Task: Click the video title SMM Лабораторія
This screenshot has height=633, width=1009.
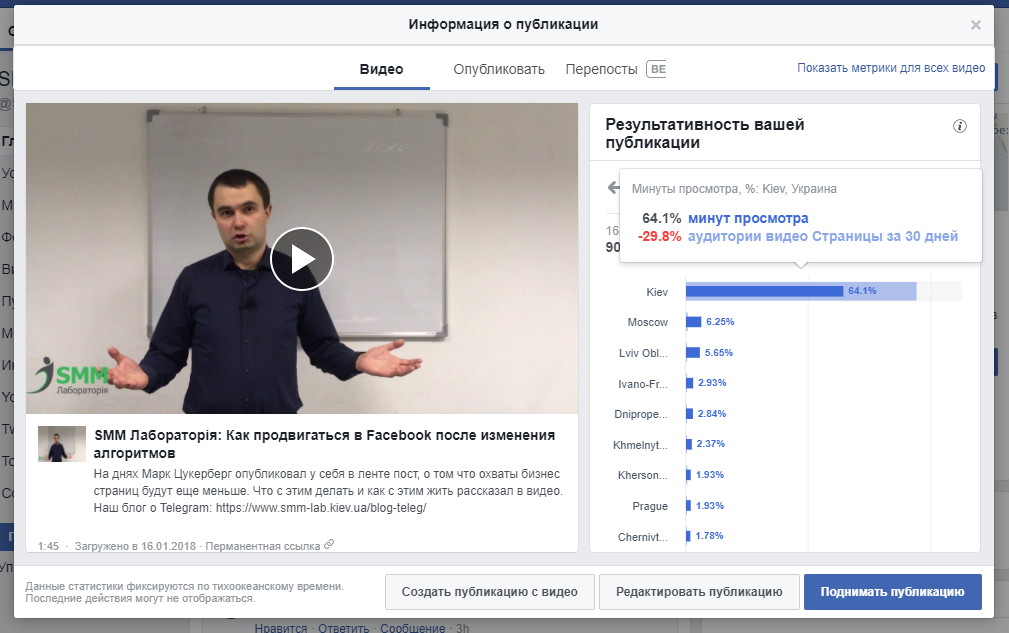Action: [x=324, y=444]
